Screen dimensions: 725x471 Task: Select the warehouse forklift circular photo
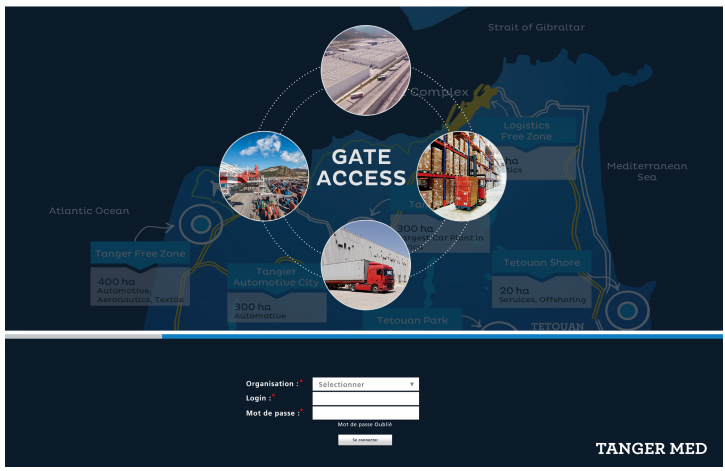click(x=461, y=176)
